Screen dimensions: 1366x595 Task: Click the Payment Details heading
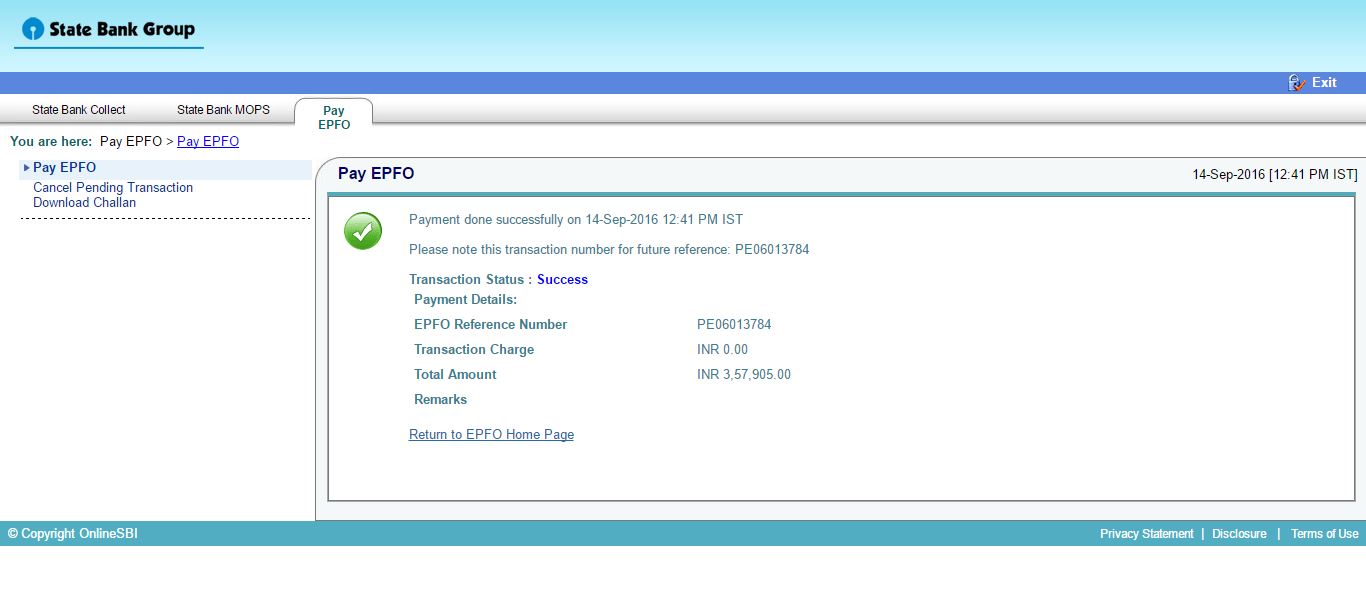465,300
